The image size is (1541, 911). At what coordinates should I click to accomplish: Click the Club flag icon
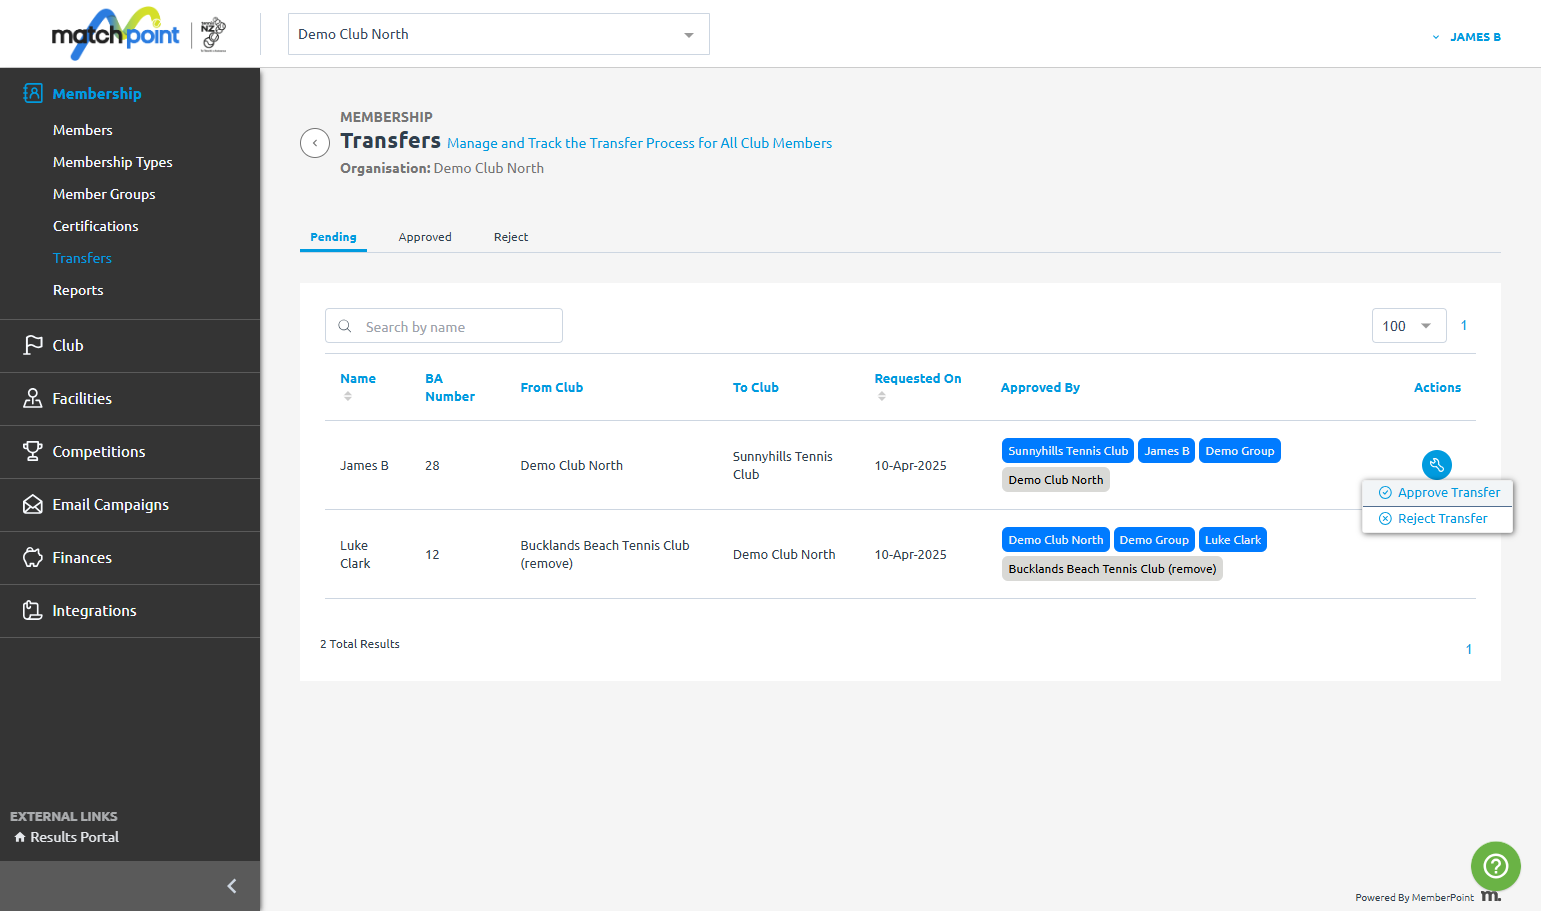(x=33, y=345)
